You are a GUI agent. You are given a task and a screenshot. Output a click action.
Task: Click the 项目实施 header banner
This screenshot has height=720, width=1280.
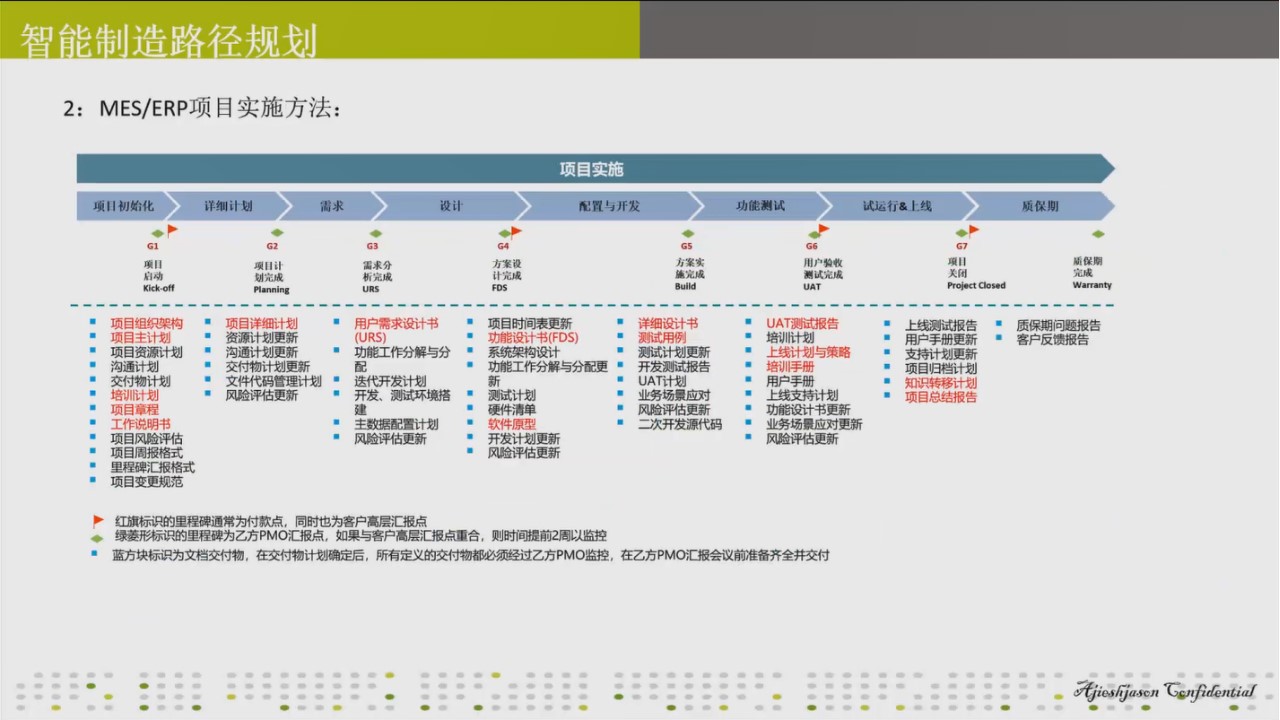(x=592, y=169)
